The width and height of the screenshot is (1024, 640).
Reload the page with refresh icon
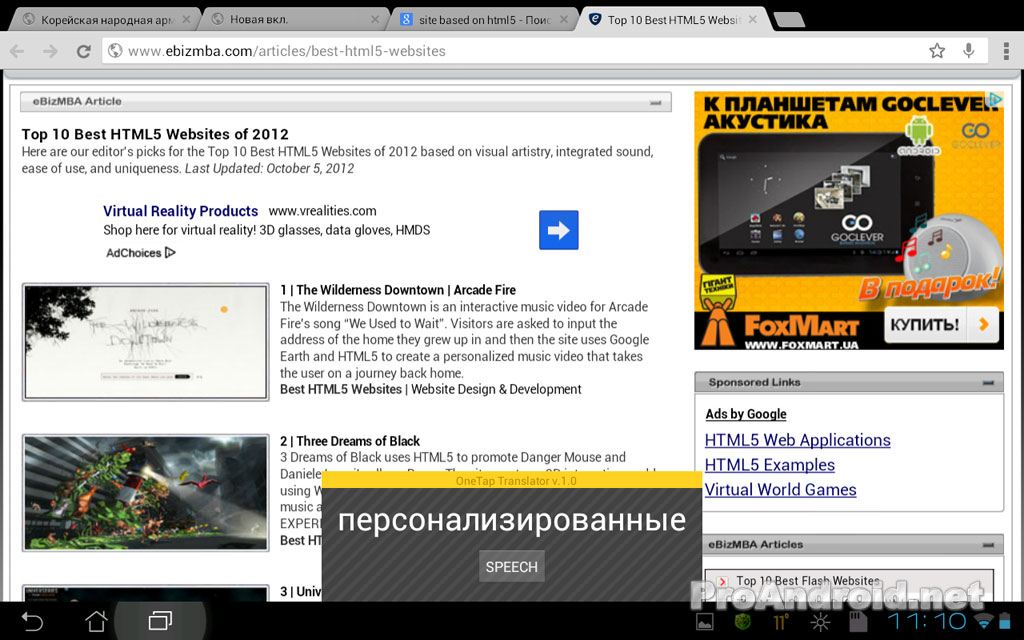pos(83,51)
